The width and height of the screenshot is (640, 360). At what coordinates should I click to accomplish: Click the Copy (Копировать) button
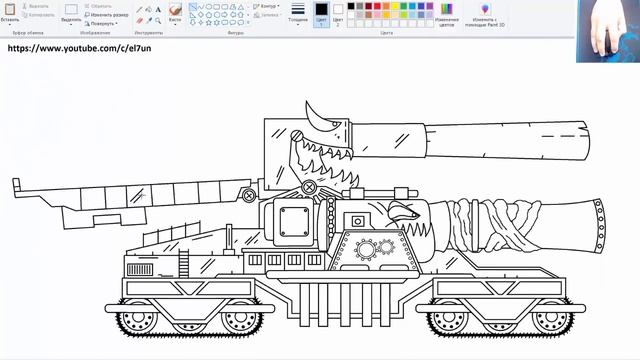point(38,15)
